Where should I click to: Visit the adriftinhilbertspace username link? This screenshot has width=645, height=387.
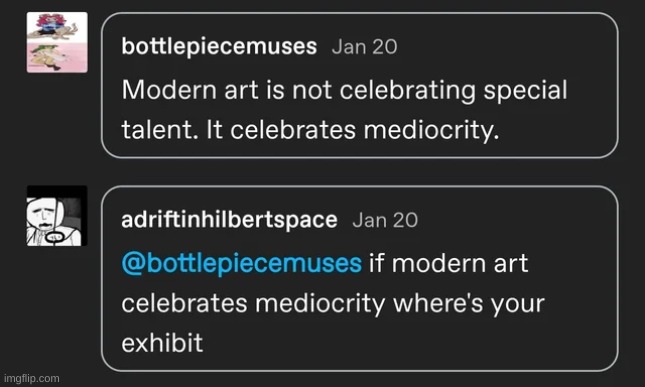[x=229, y=220]
